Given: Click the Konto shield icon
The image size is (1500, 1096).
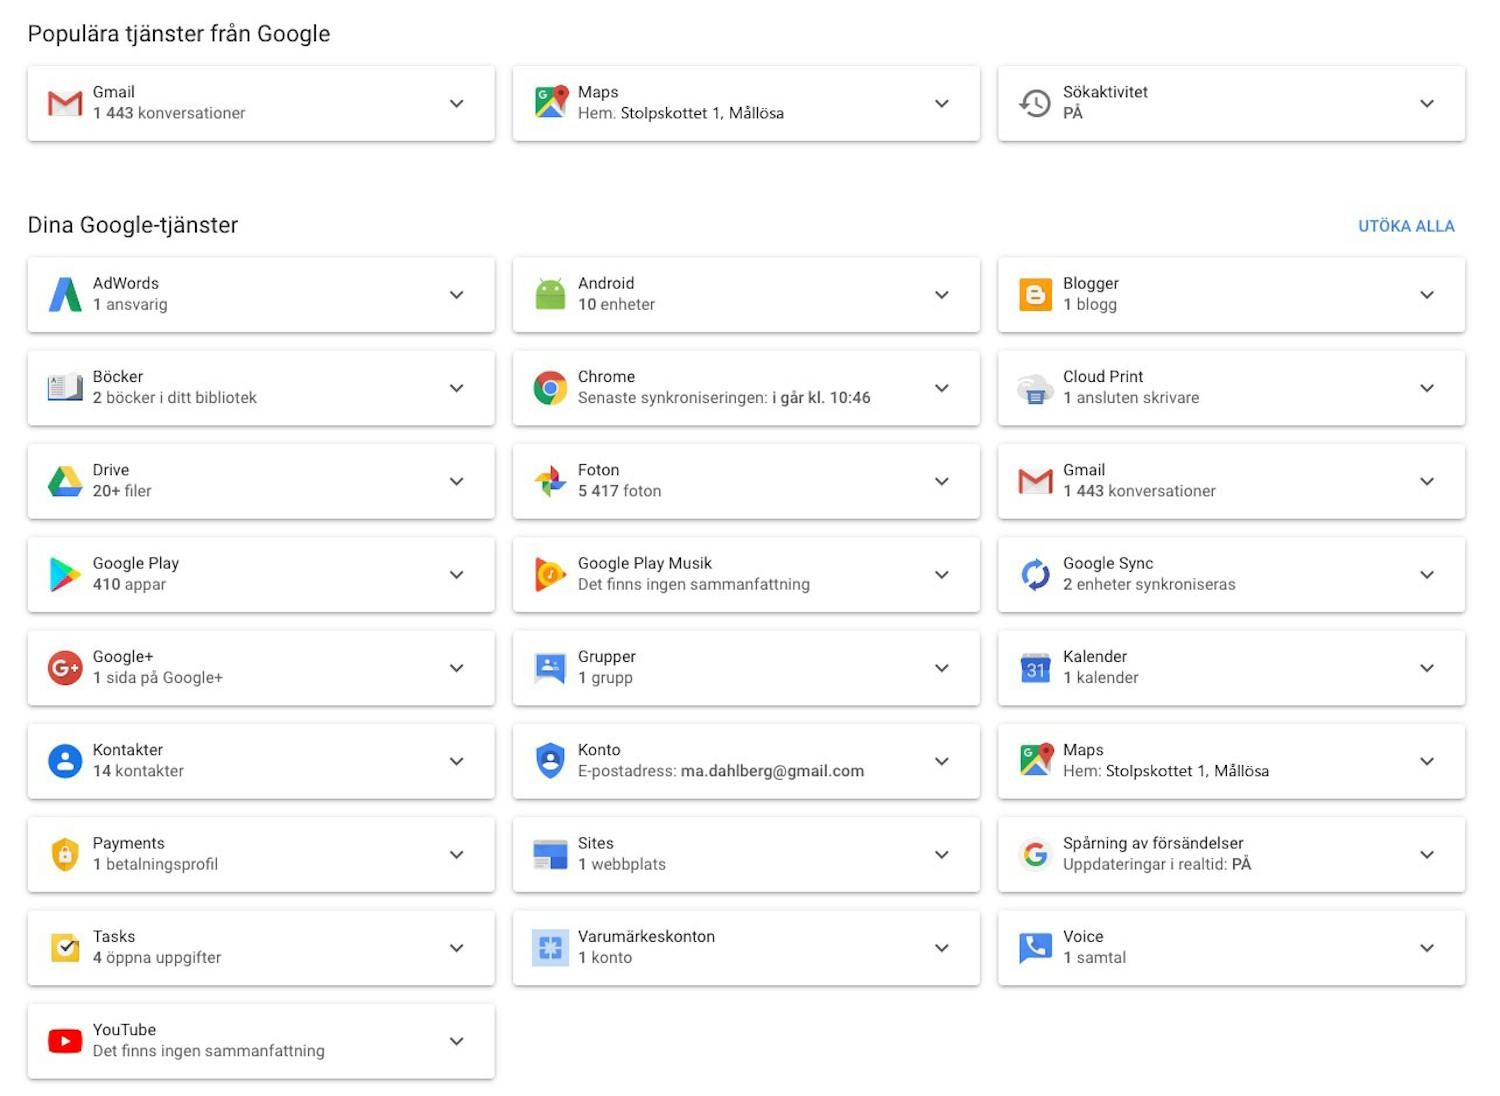Looking at the screenshot, I should pos(550,761).
